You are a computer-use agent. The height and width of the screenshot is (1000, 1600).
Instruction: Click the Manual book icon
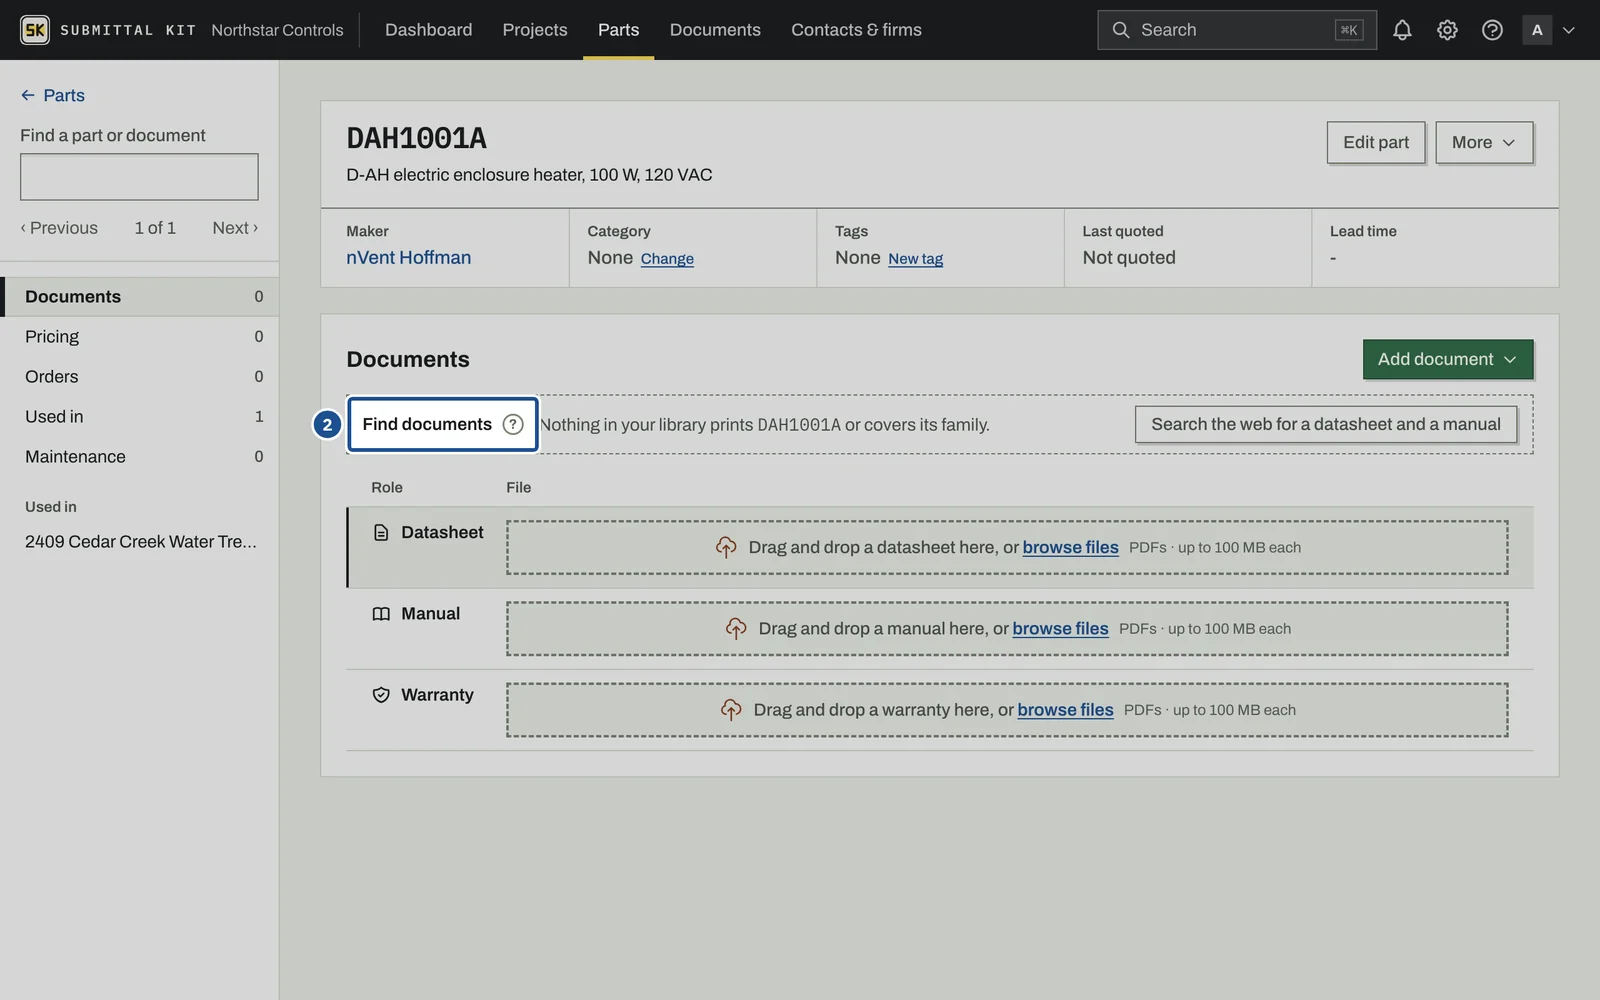pos(381,614)
